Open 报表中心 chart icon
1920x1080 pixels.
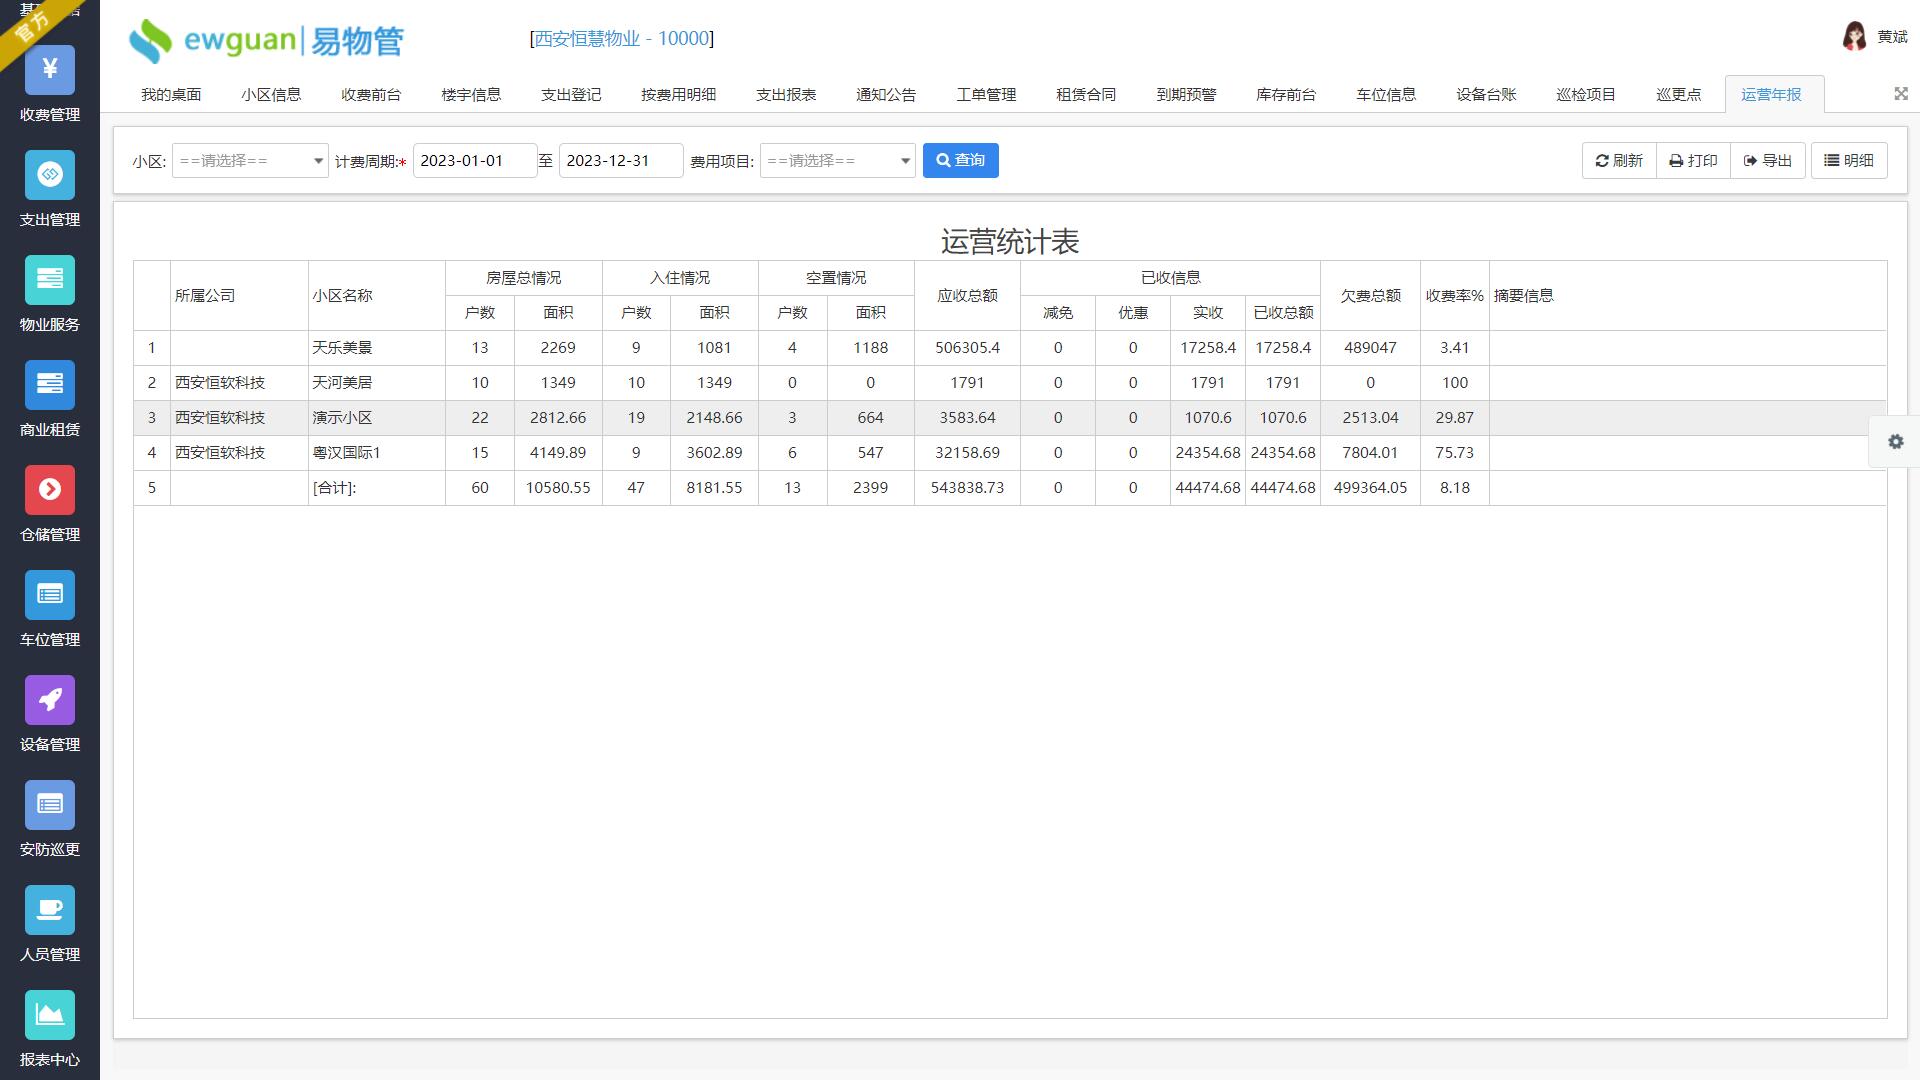coord(50,1015)
